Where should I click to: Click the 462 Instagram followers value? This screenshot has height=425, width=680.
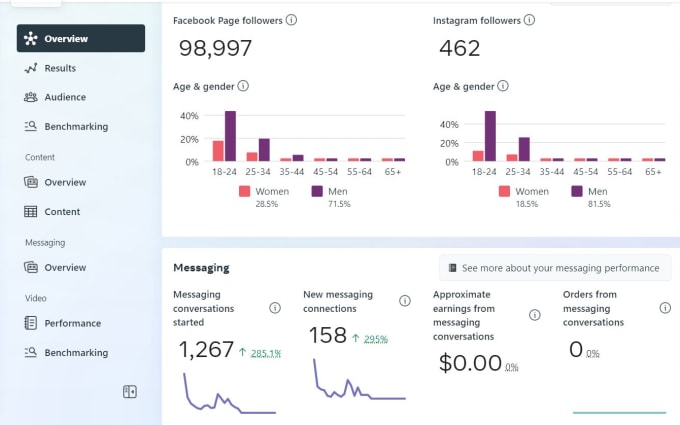pos(460,48)
